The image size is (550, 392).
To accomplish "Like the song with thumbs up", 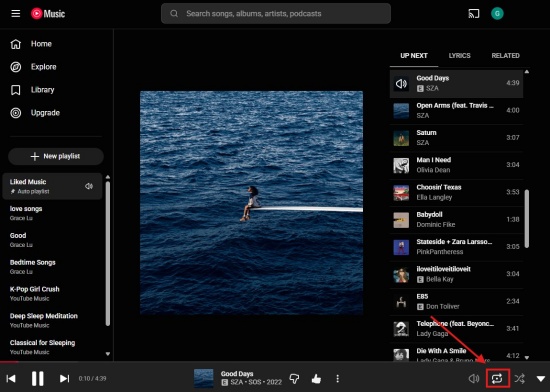I will [316, 379].
